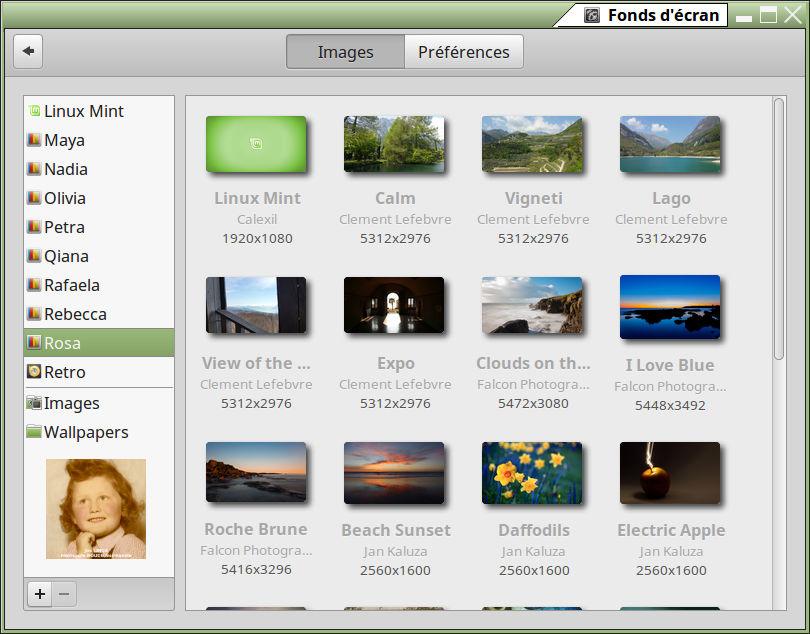810x634 pixels.
Task: Choose the Qiana collection in list
Action: tap(99, 256)
